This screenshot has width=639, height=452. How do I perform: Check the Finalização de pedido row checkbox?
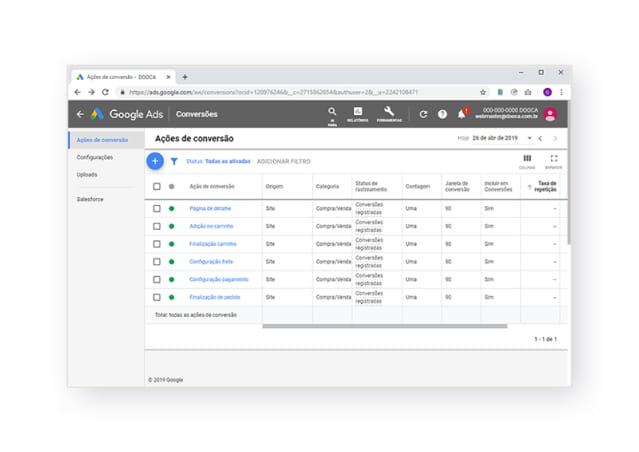pyautogui.click(x=156, y=297)
